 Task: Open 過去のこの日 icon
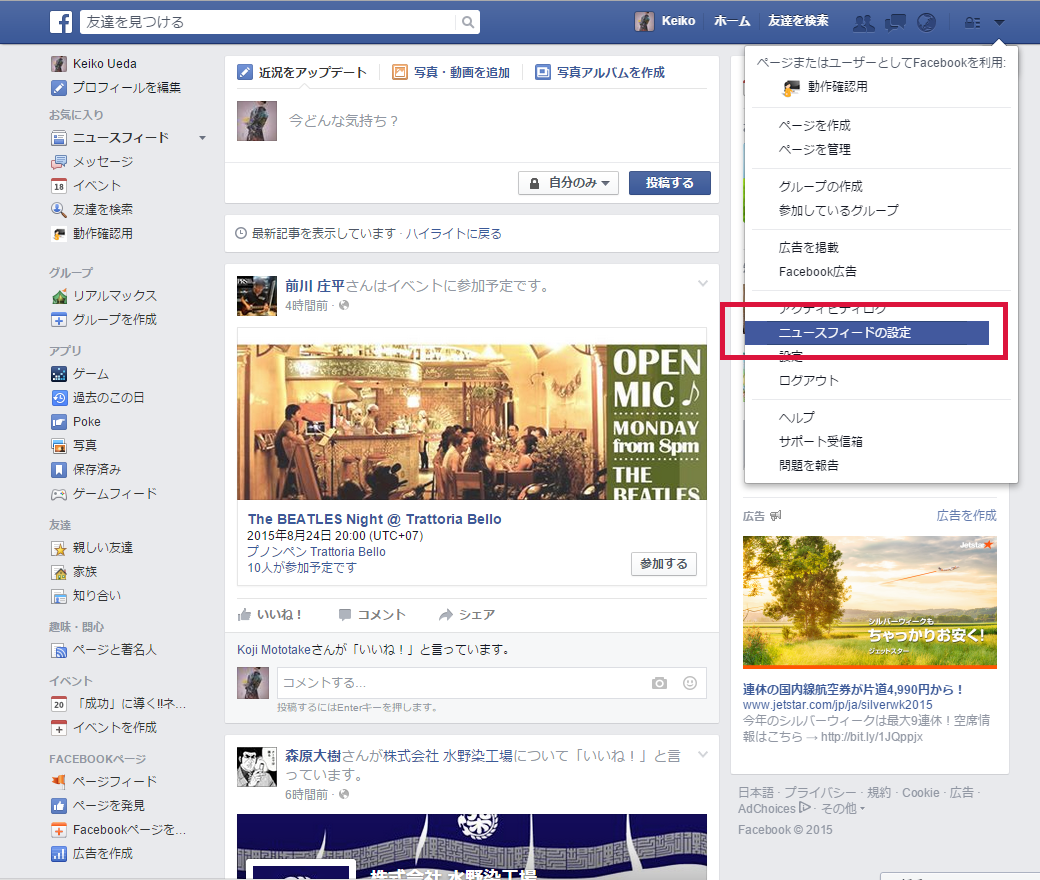58,398
